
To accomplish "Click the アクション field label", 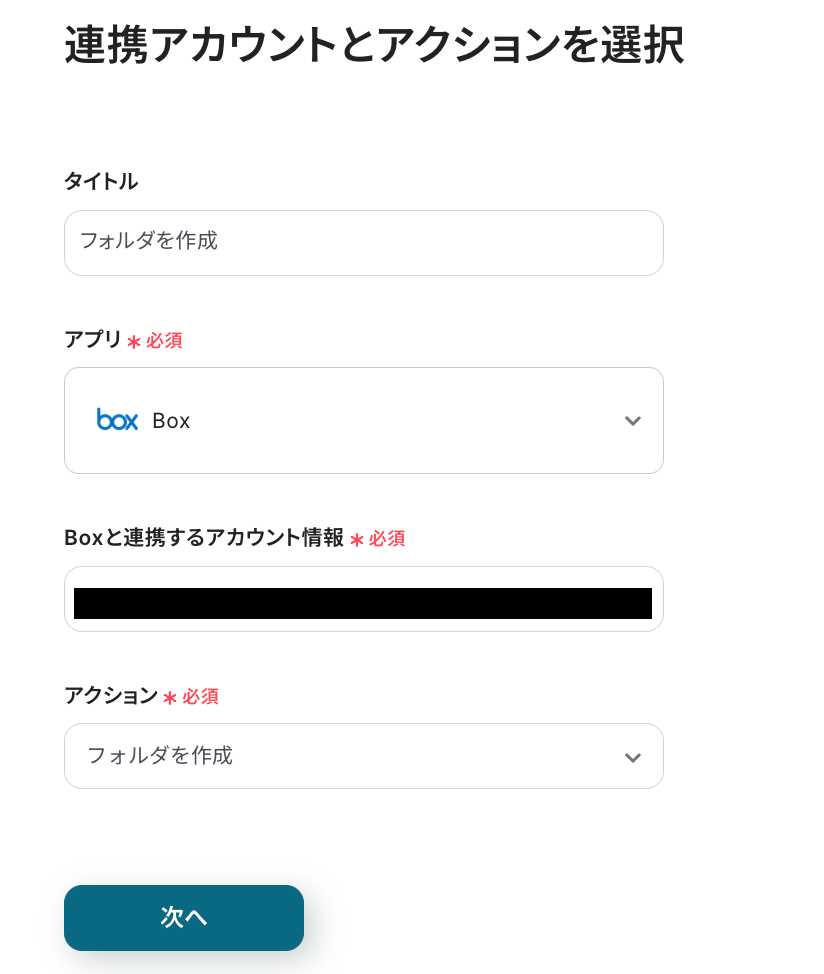I will (x=111, y=696).
